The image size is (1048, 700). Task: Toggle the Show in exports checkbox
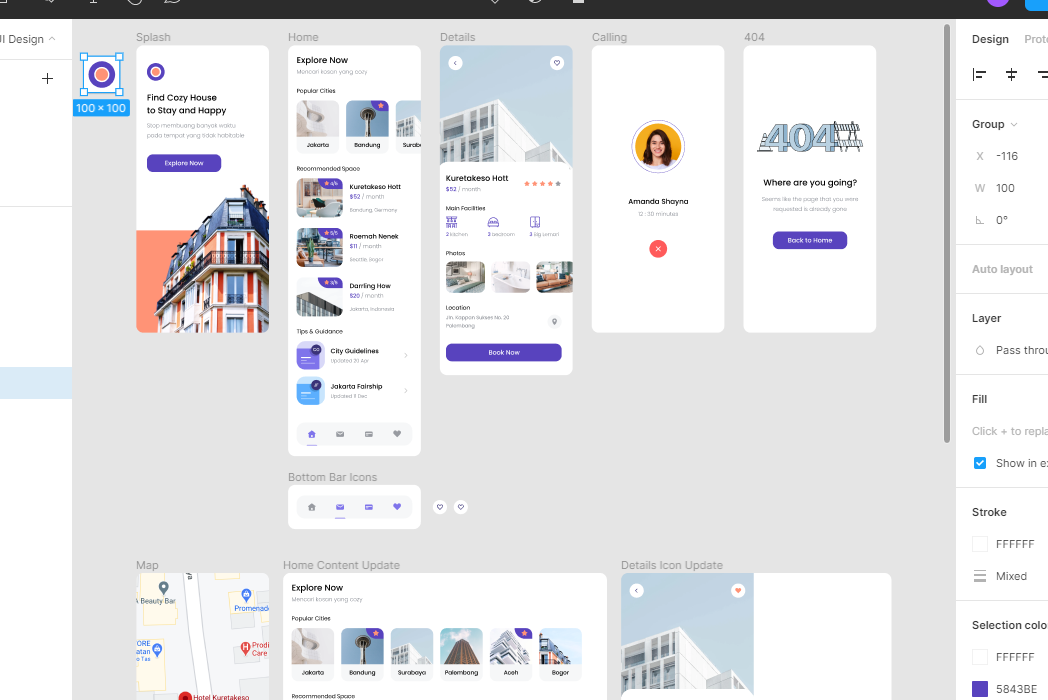point(980,463)
